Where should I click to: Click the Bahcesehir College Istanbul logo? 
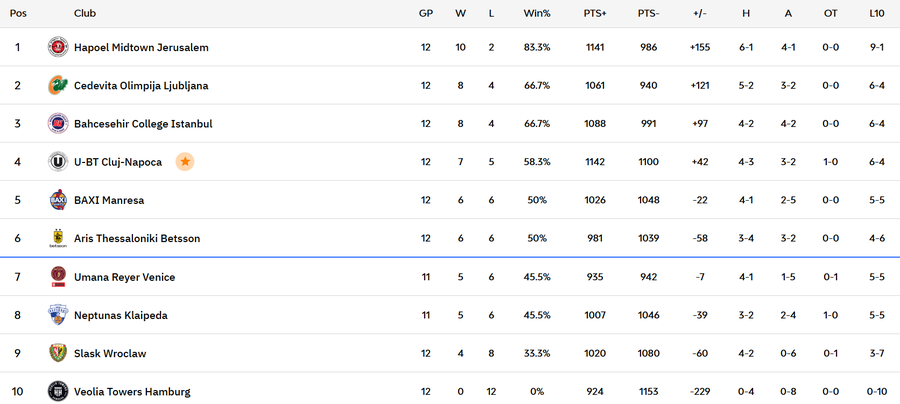[58, 123]
